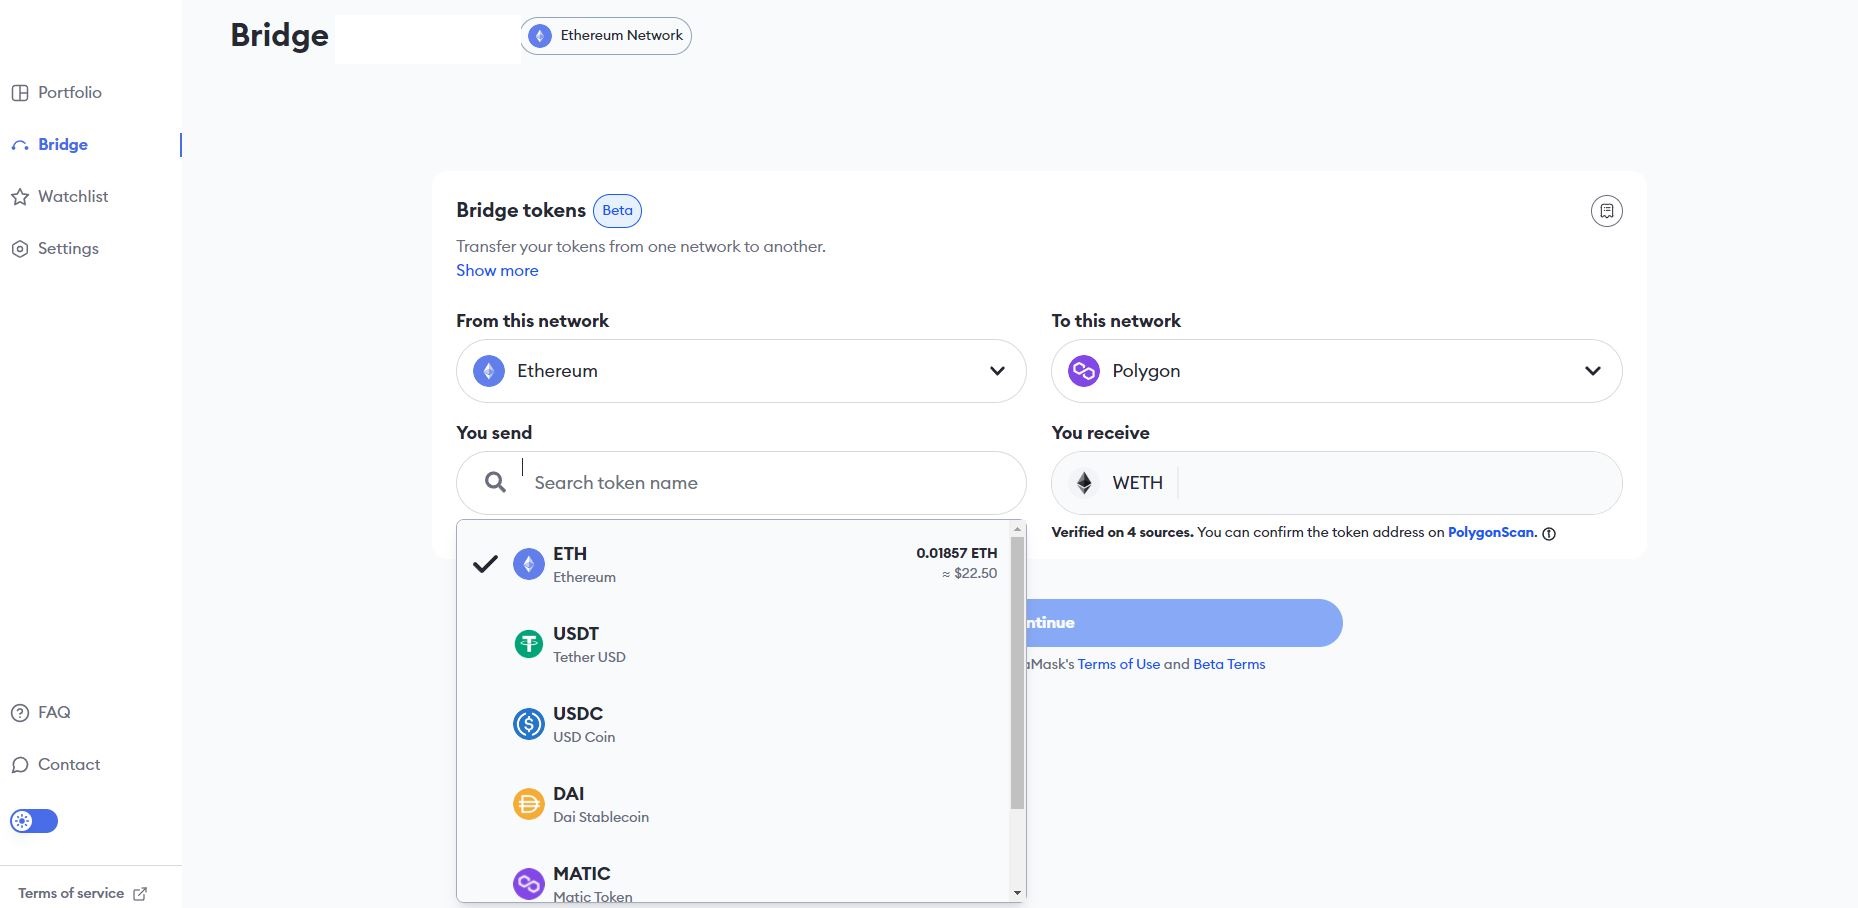The width and height of the screenshot is (1858, 908).
Task: Click the WETH token icon
Action: pyautogui.click(x=1084, y=483)
